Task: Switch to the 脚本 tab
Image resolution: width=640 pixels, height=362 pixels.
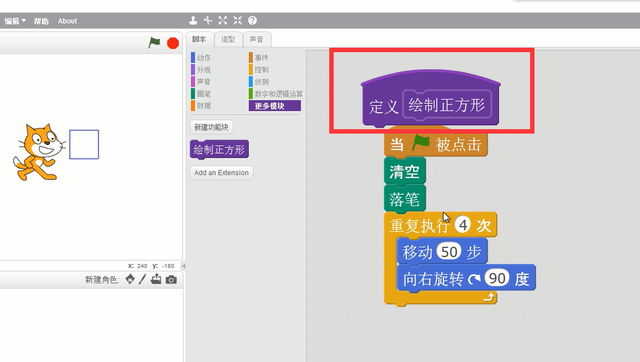Action: click(x=200, y=39)
